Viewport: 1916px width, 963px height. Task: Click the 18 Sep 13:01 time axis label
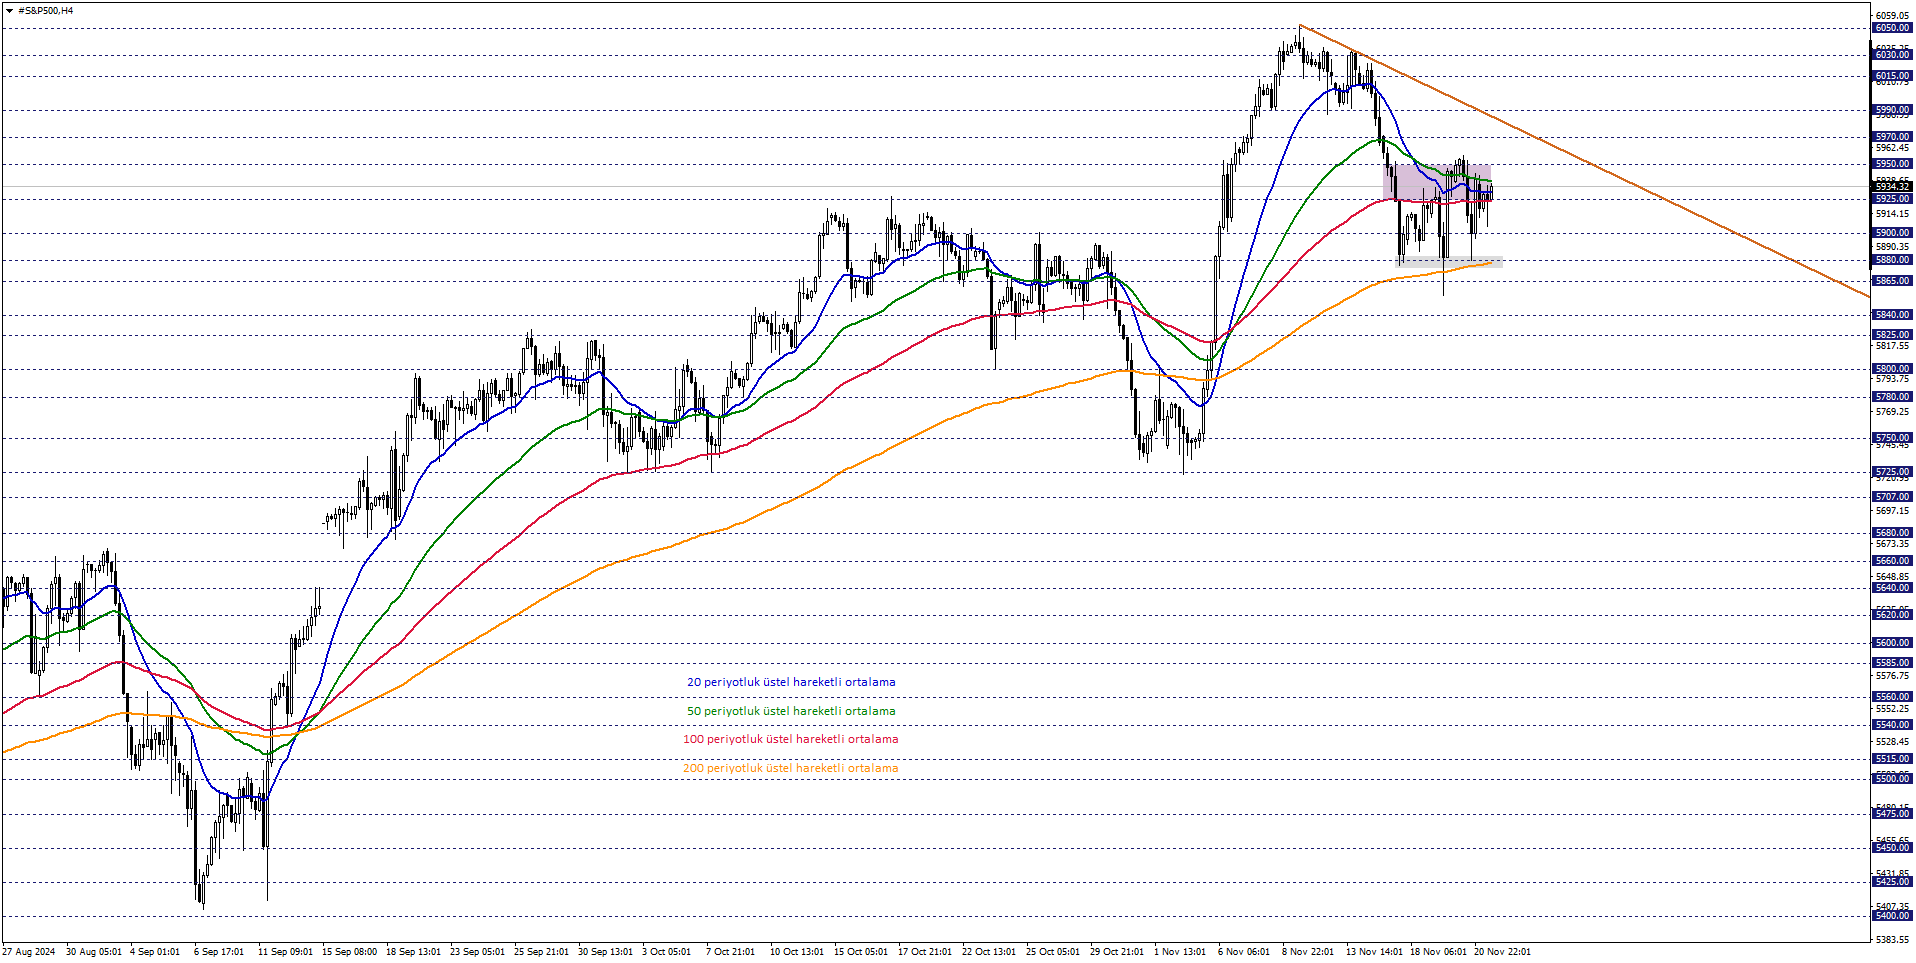pos(413,952)
